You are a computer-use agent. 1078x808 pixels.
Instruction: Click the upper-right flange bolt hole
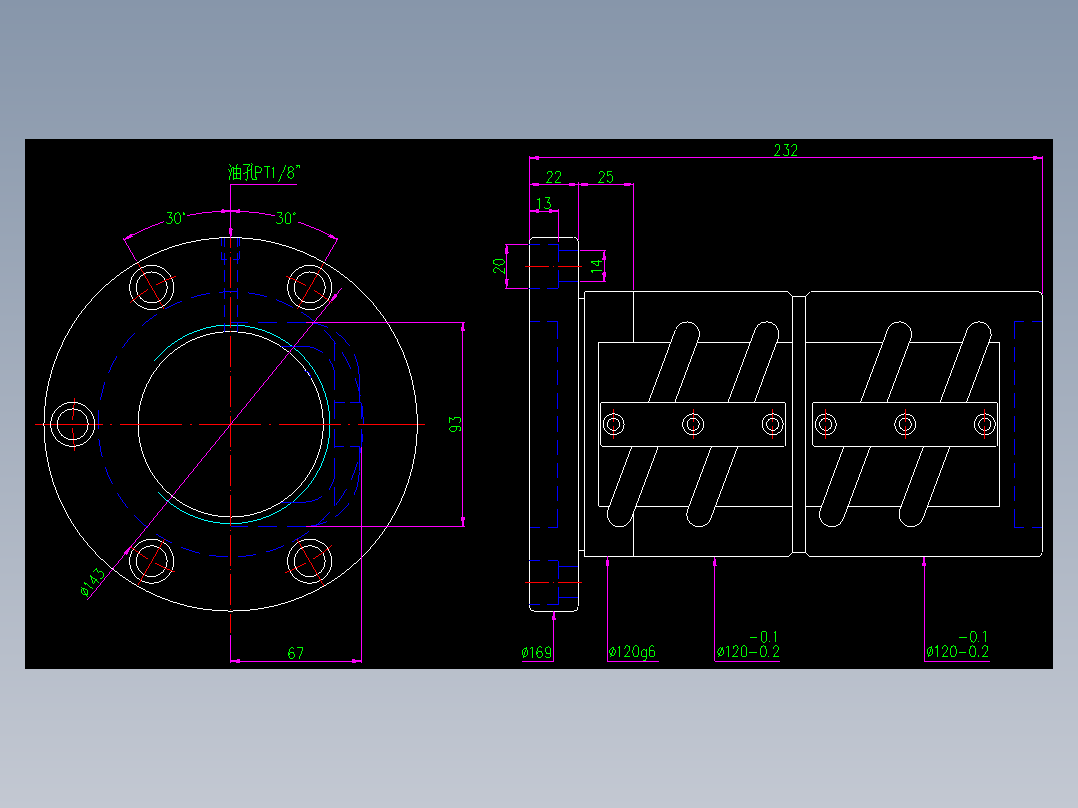point(309,287)
